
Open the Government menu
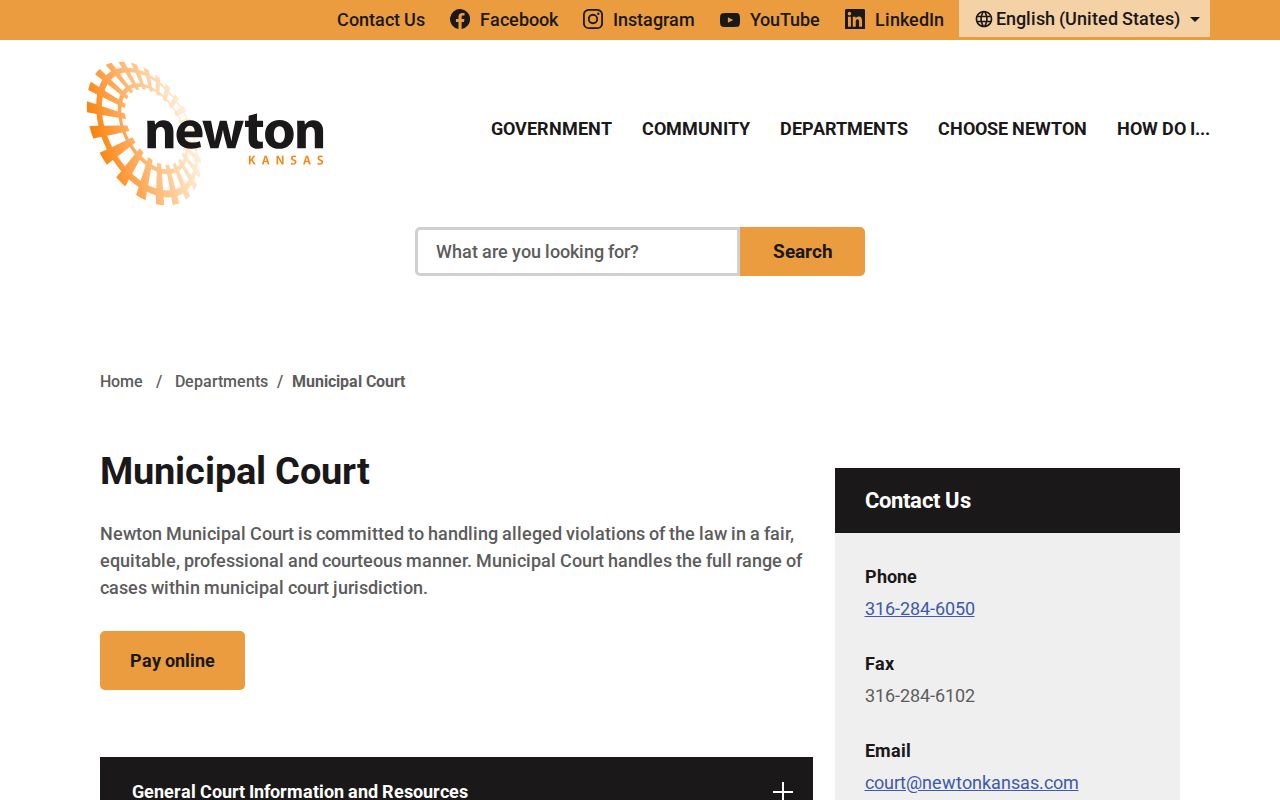551,129
